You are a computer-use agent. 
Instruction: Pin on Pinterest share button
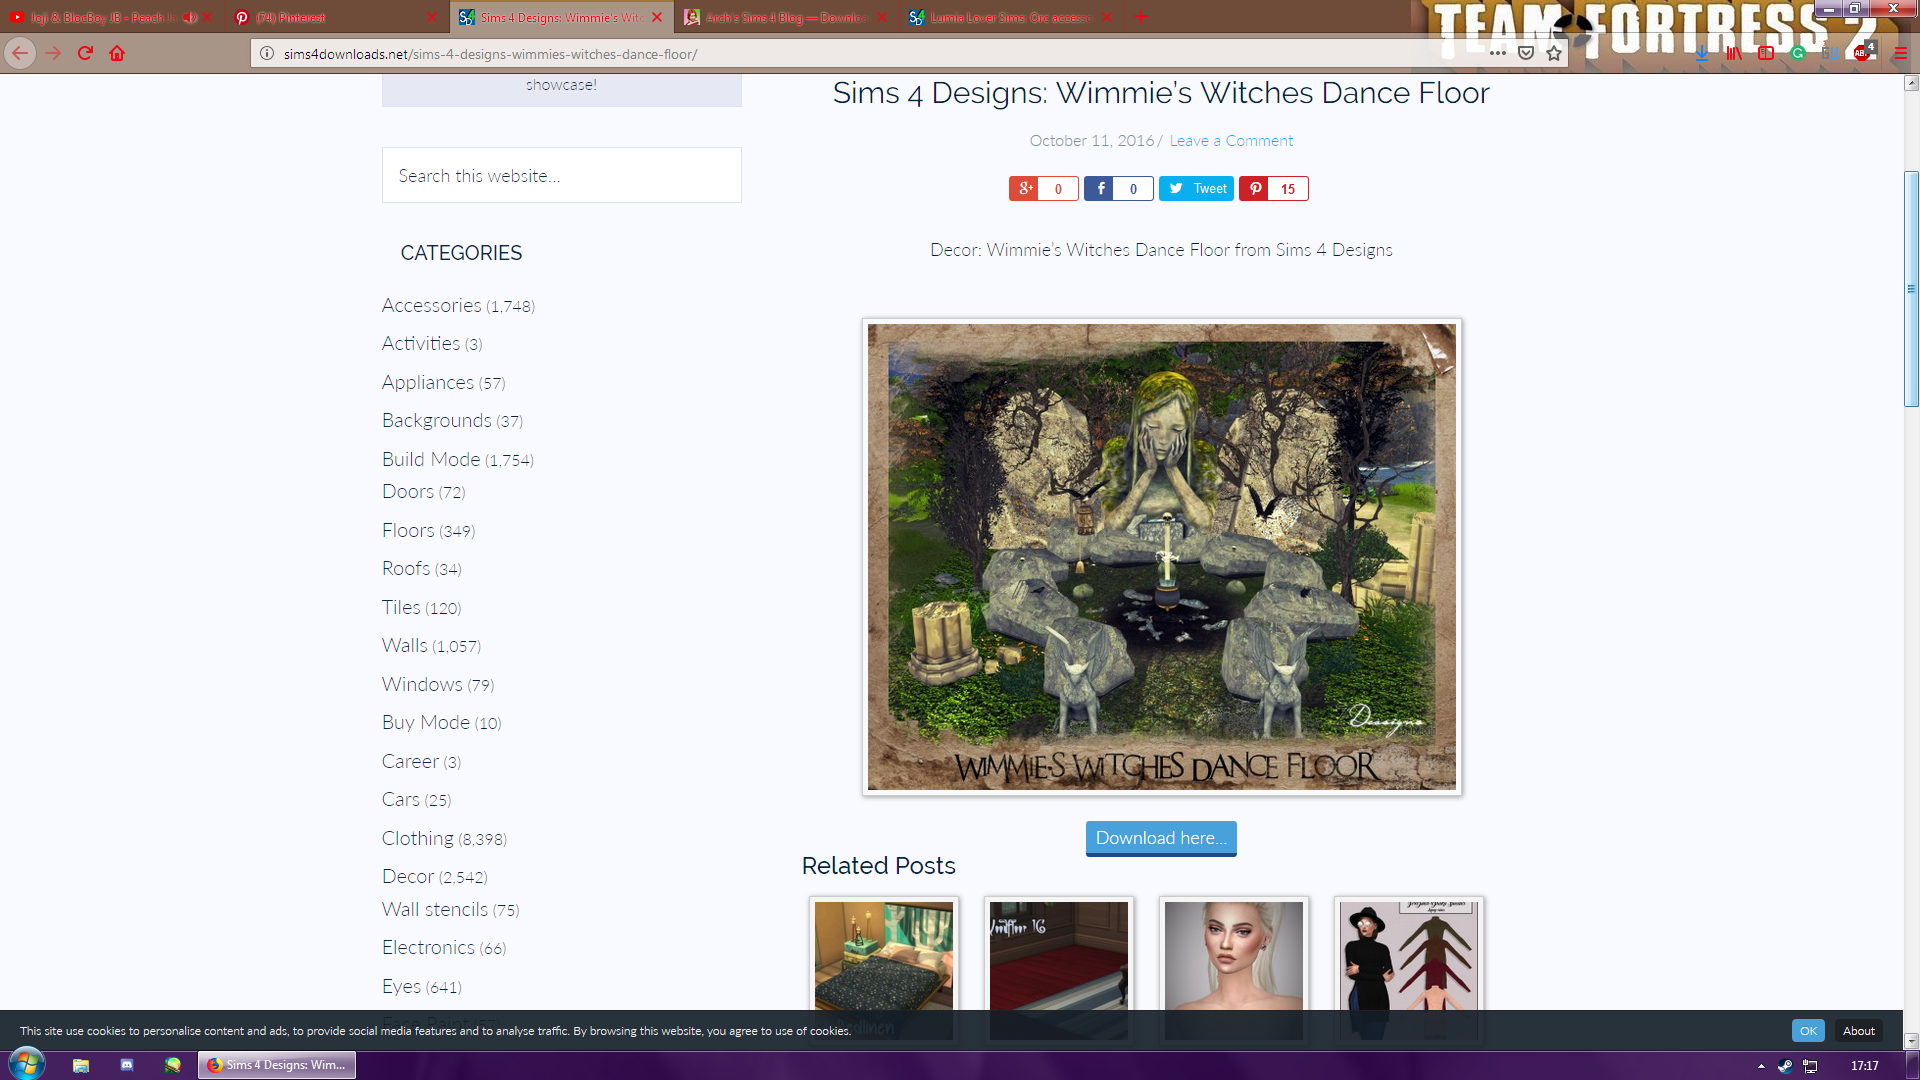1273,188
